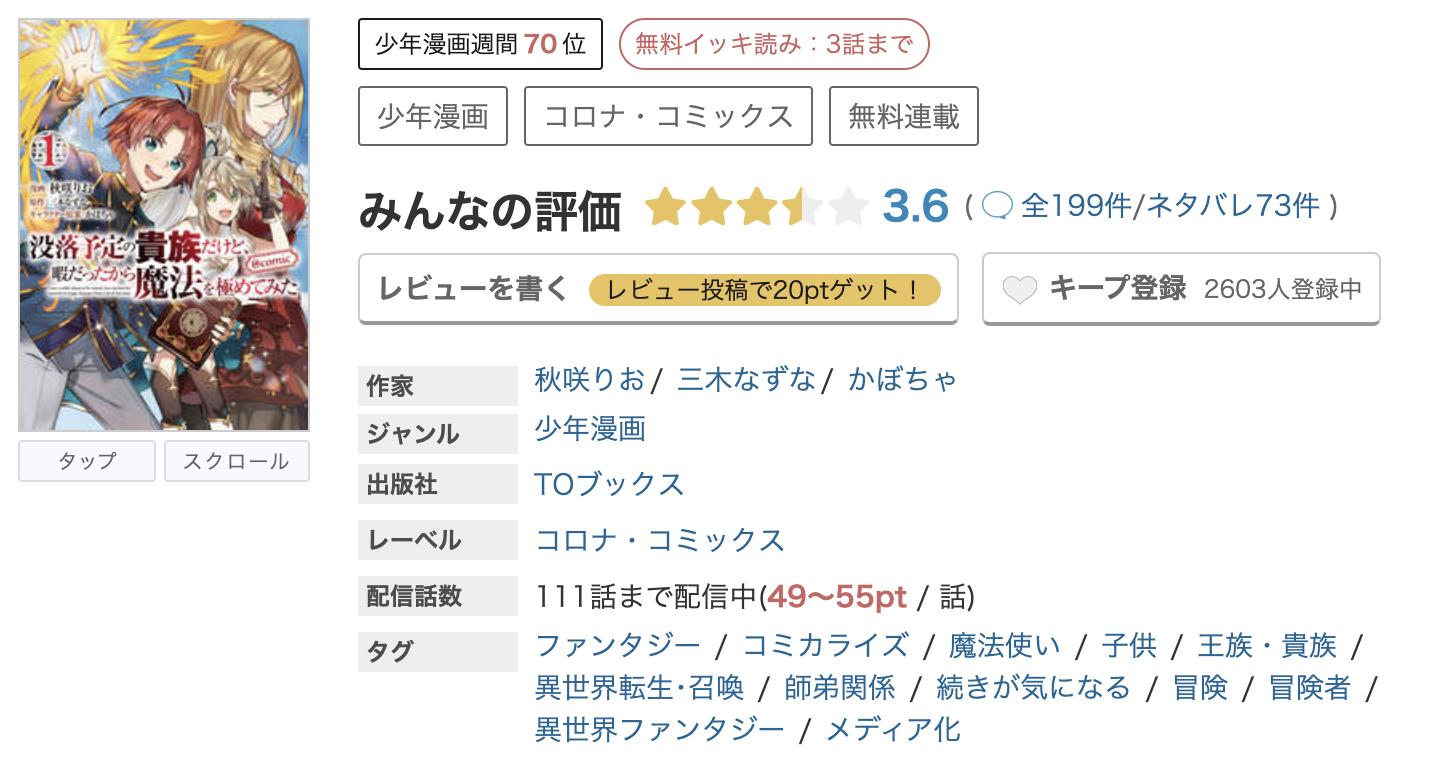The image size is (1432, 764).
Task: Open writer page for 三木なずな
Action: (745, 380)
